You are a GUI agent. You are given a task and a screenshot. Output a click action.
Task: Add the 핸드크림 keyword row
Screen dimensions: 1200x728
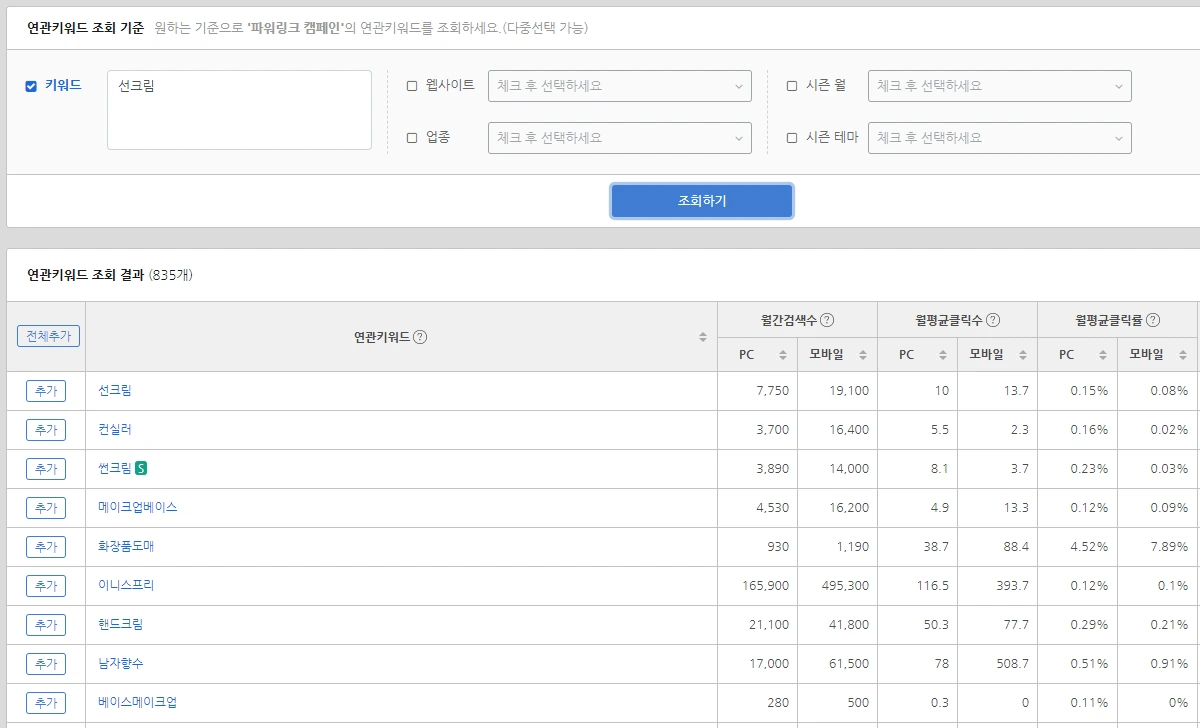(x=46, y=625)
